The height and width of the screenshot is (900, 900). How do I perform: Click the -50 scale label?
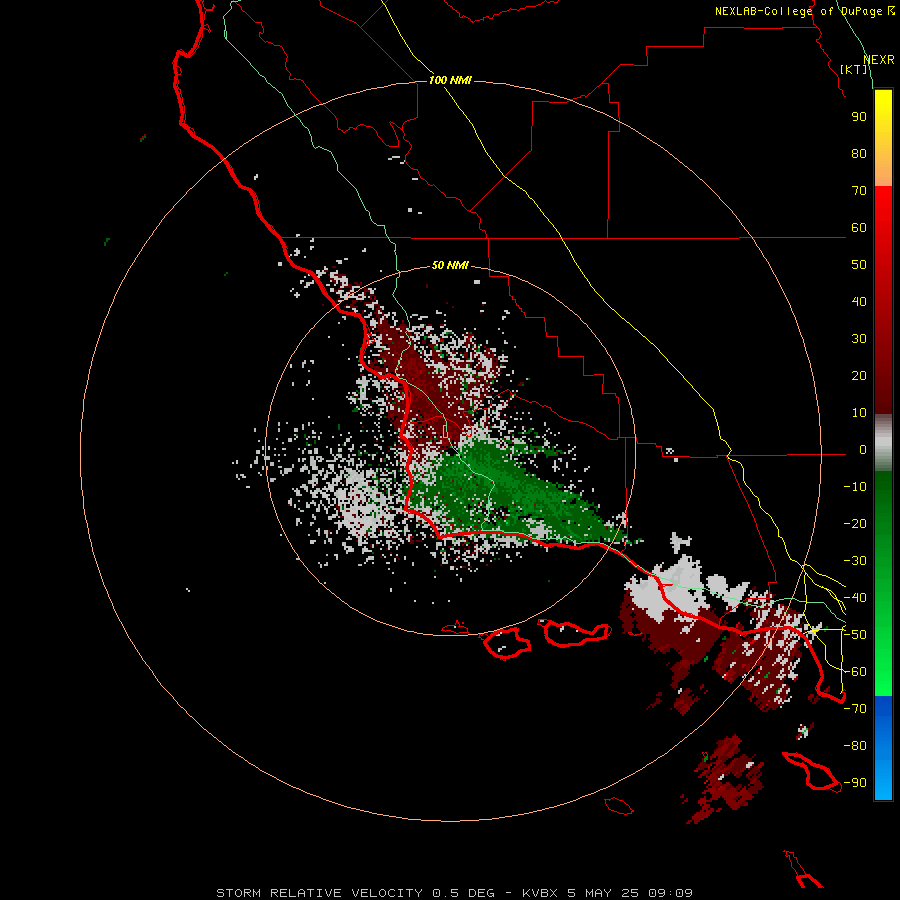[855, 635]
